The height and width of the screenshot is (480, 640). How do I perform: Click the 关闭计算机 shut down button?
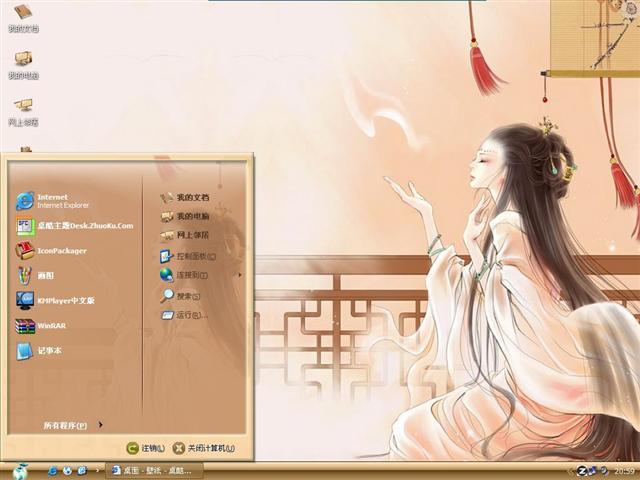click(x=204, y=448)
